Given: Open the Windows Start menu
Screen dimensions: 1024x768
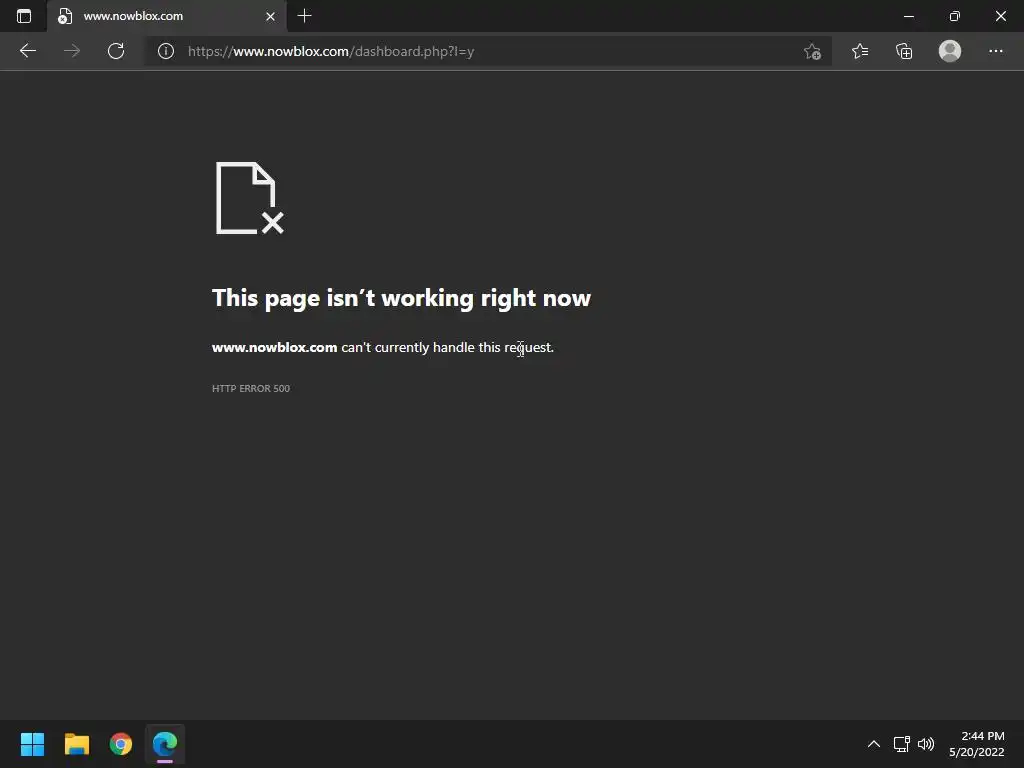Looking at the screenshot, I should 32,744.
